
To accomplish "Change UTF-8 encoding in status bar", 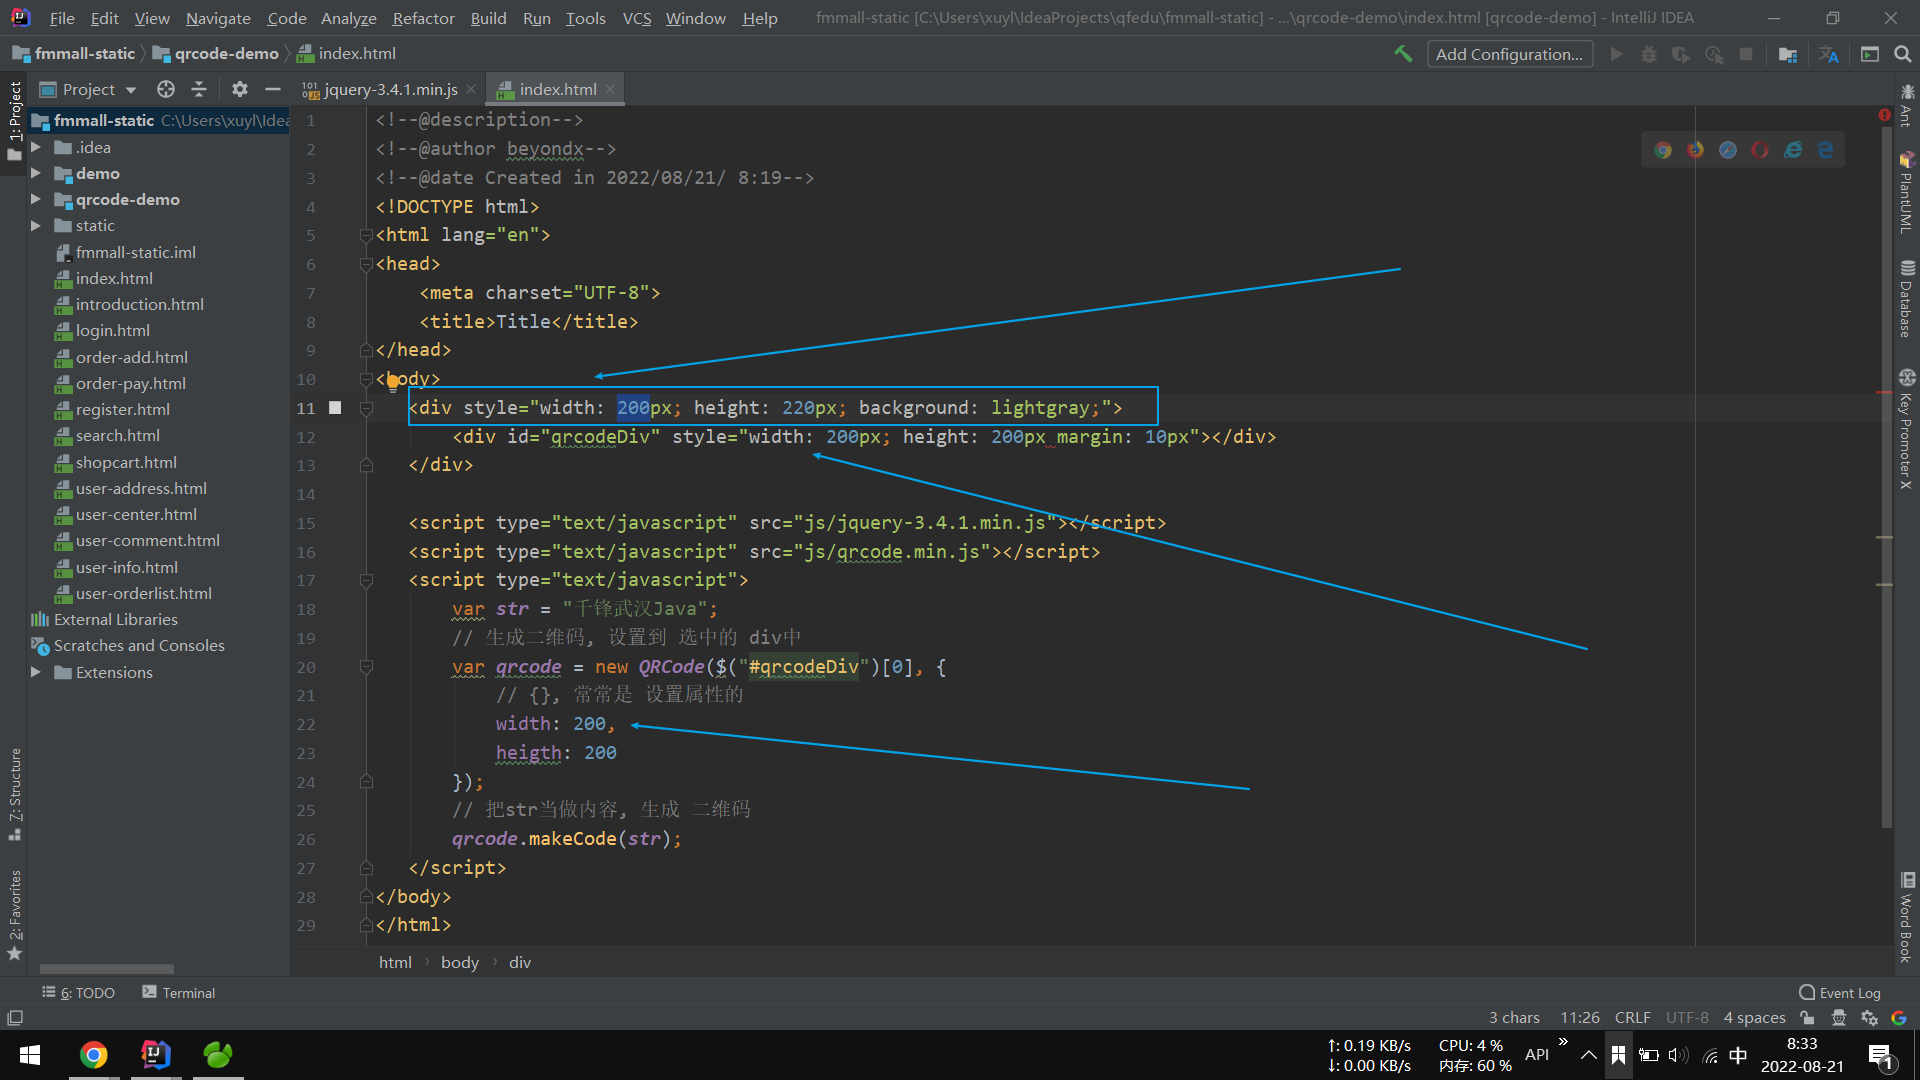I will point(1687,1018).
